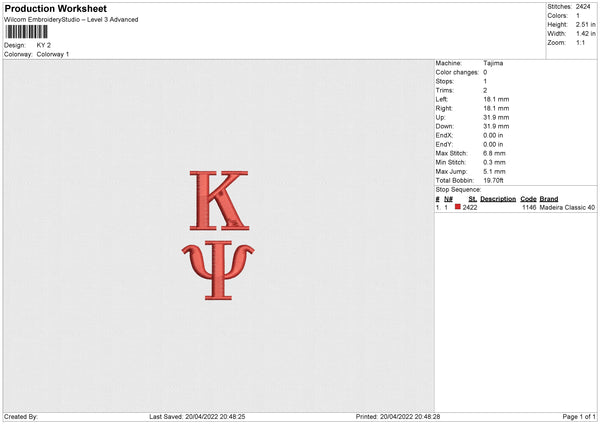
Task: Click the width value '1.42 in'
Action: [585, 34]
